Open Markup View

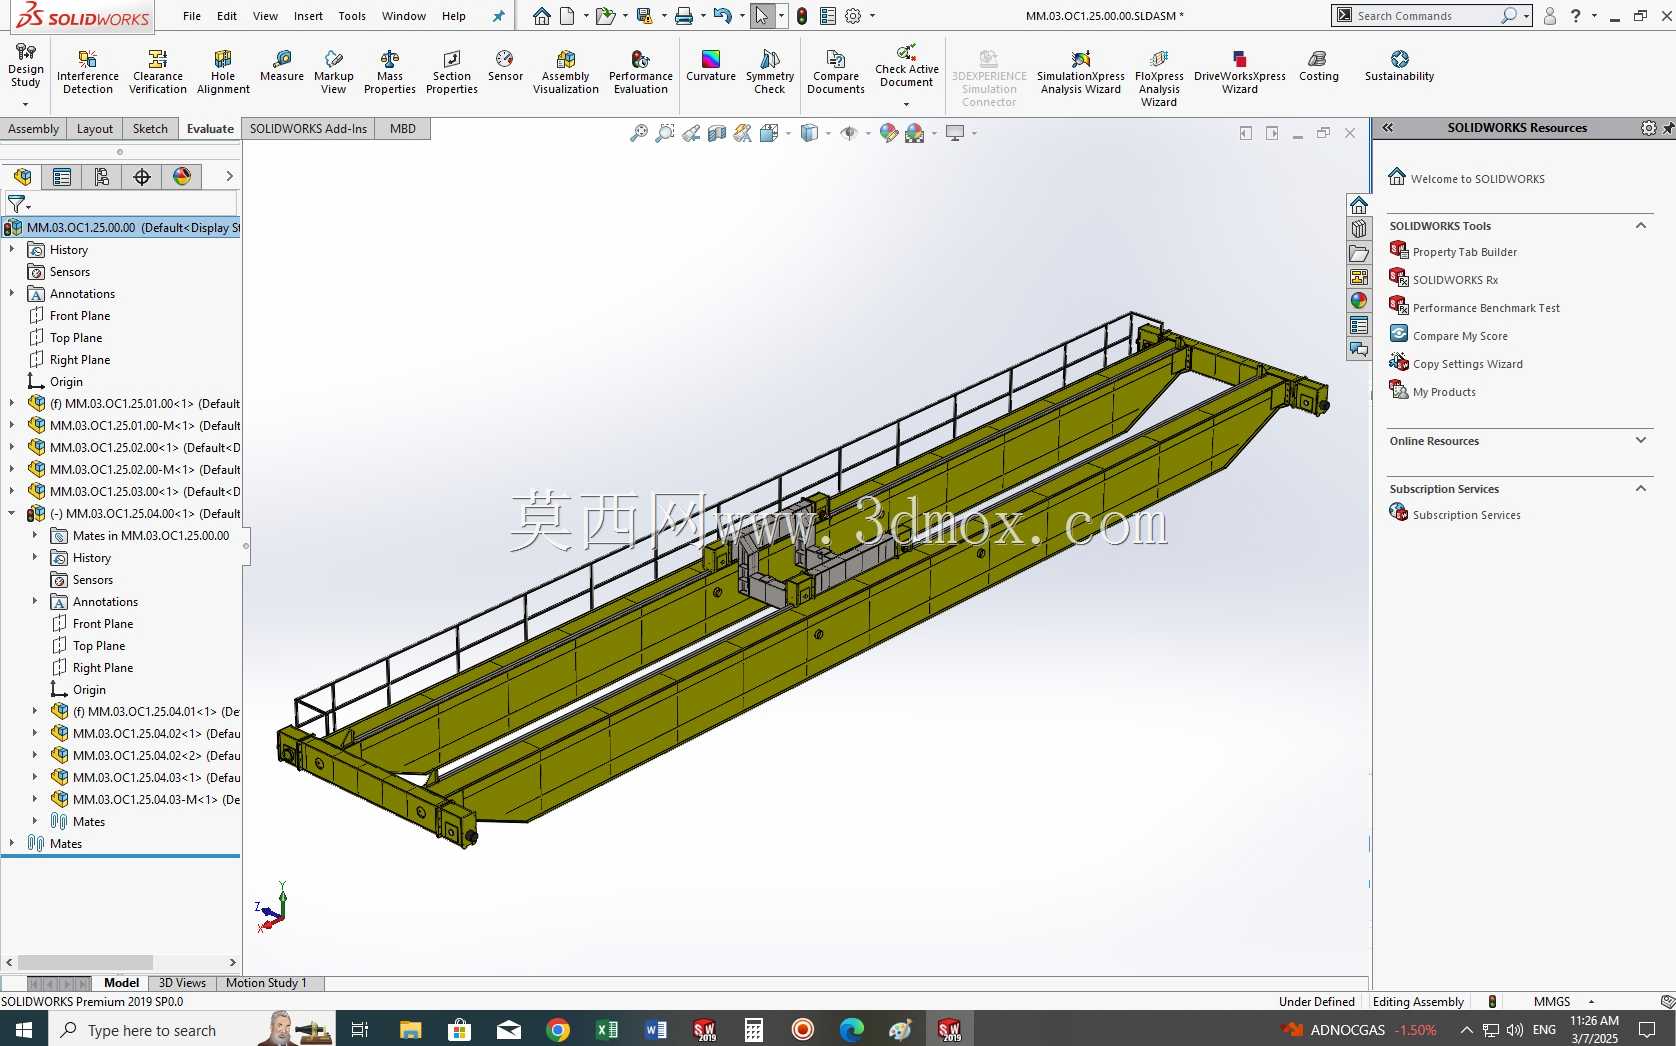point(334,73)
